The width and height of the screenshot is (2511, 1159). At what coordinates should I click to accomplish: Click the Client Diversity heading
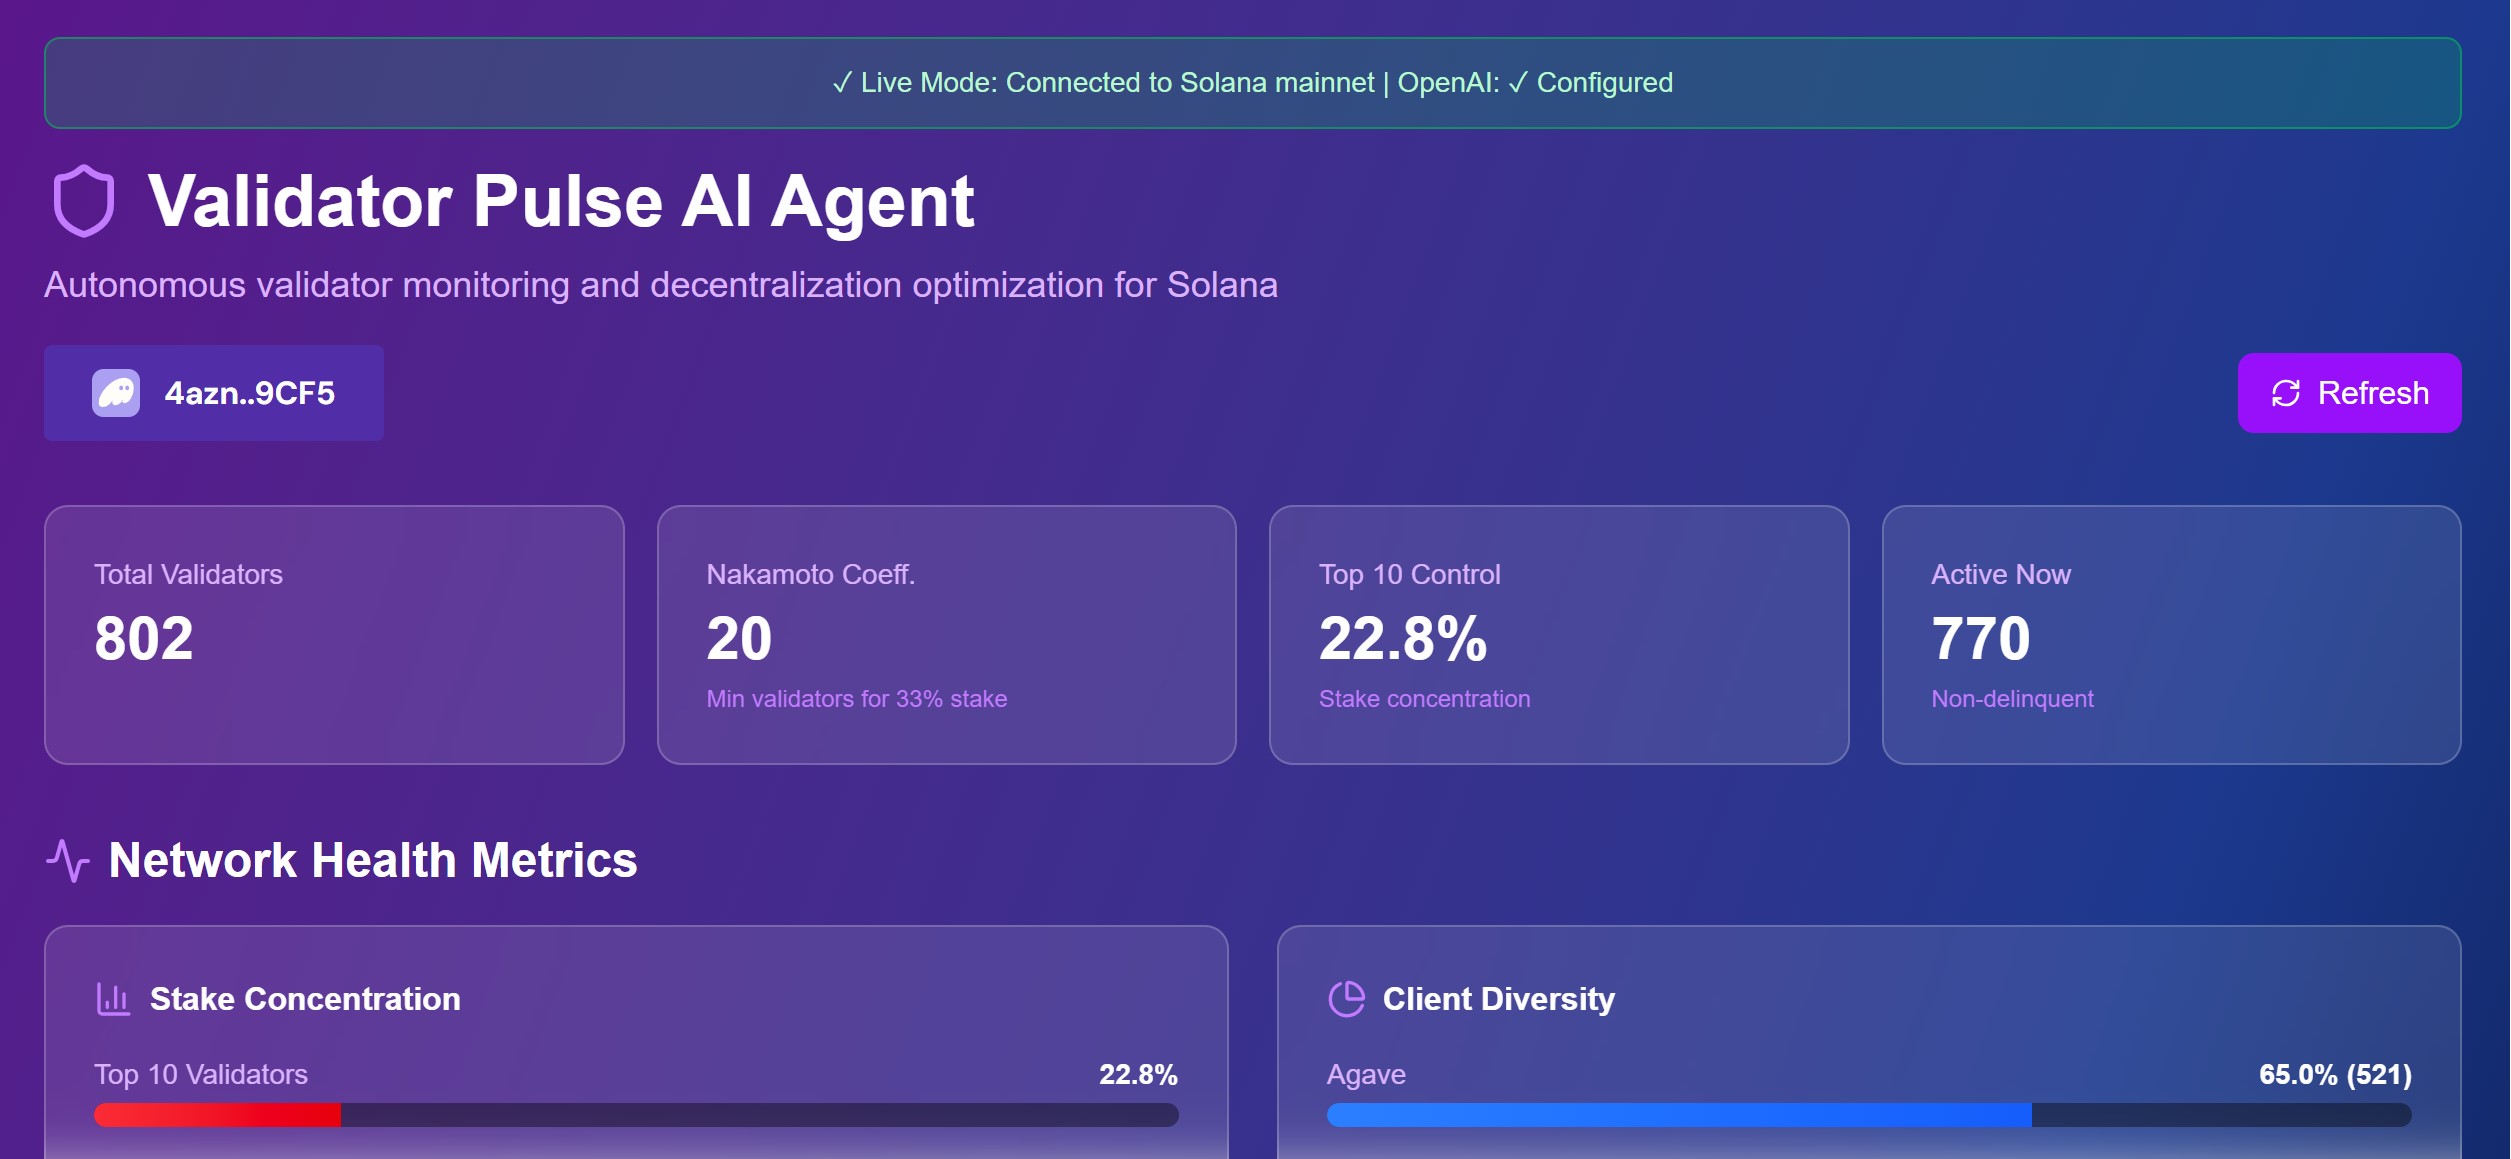[1498, 999]
